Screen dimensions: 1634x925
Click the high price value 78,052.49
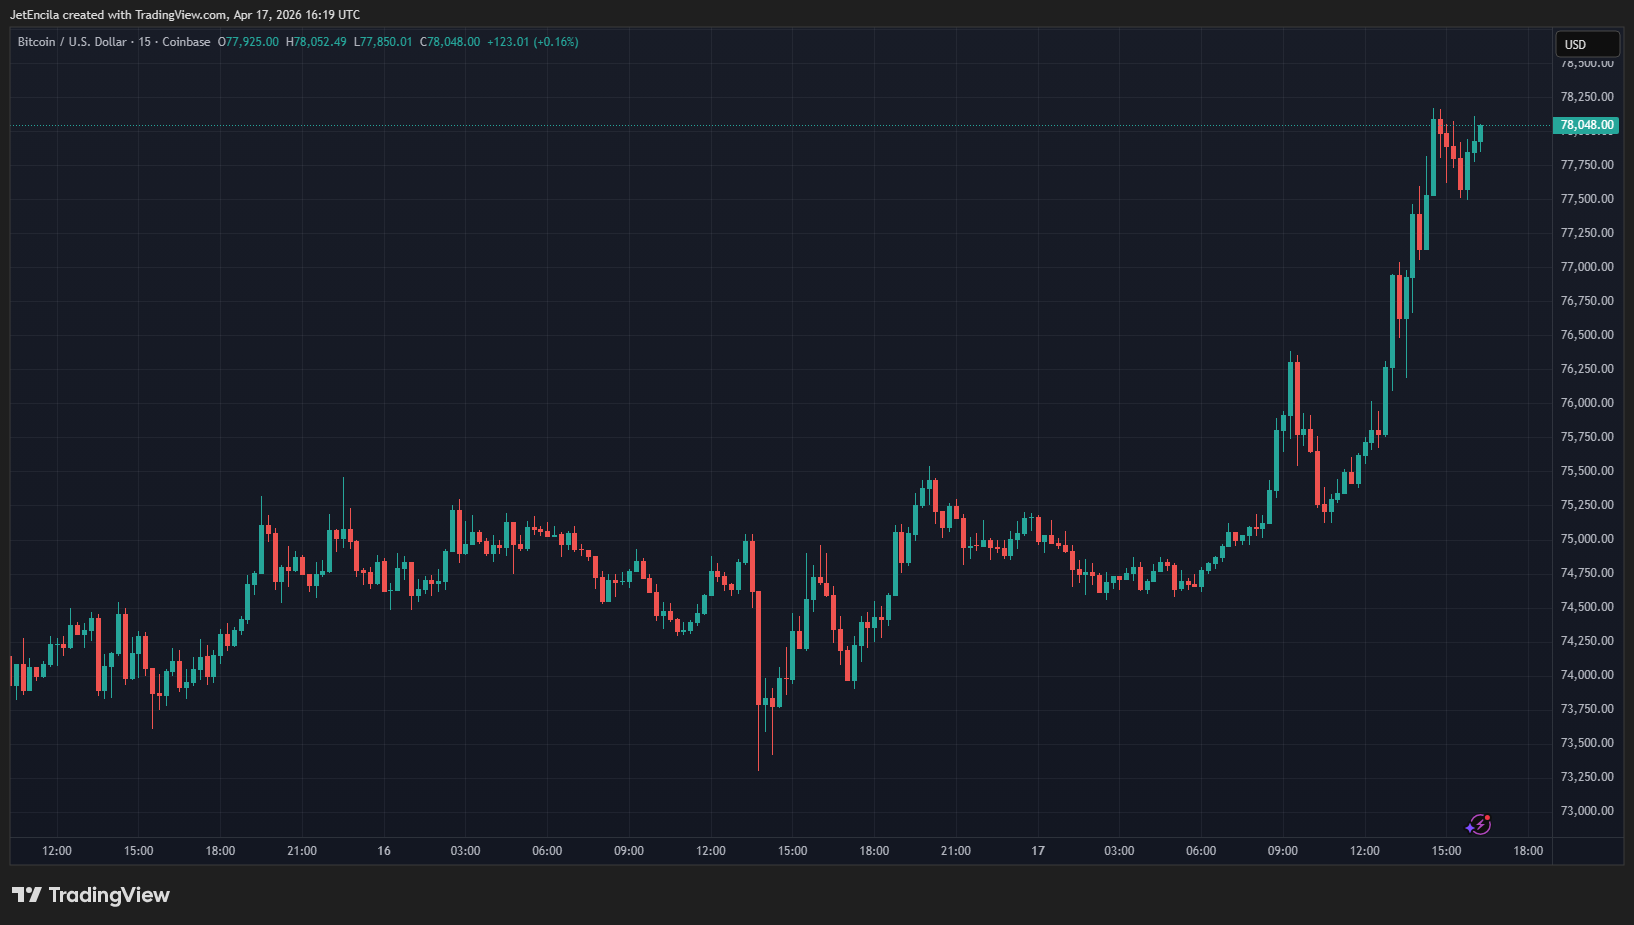[x=319, y=42]
